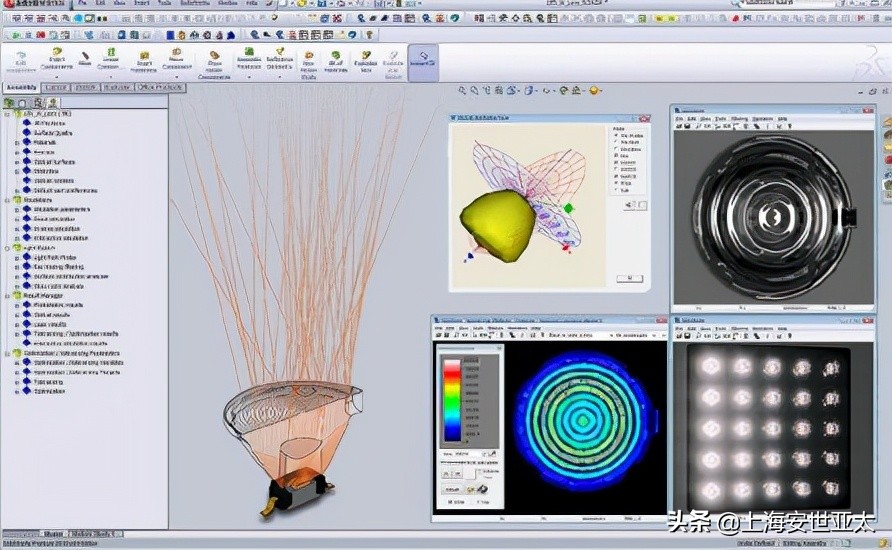Image resolution: width=892 pixels, height=550 pixels.
Task: Open the PropertyManager panel tab
Action: pos(23,103)
